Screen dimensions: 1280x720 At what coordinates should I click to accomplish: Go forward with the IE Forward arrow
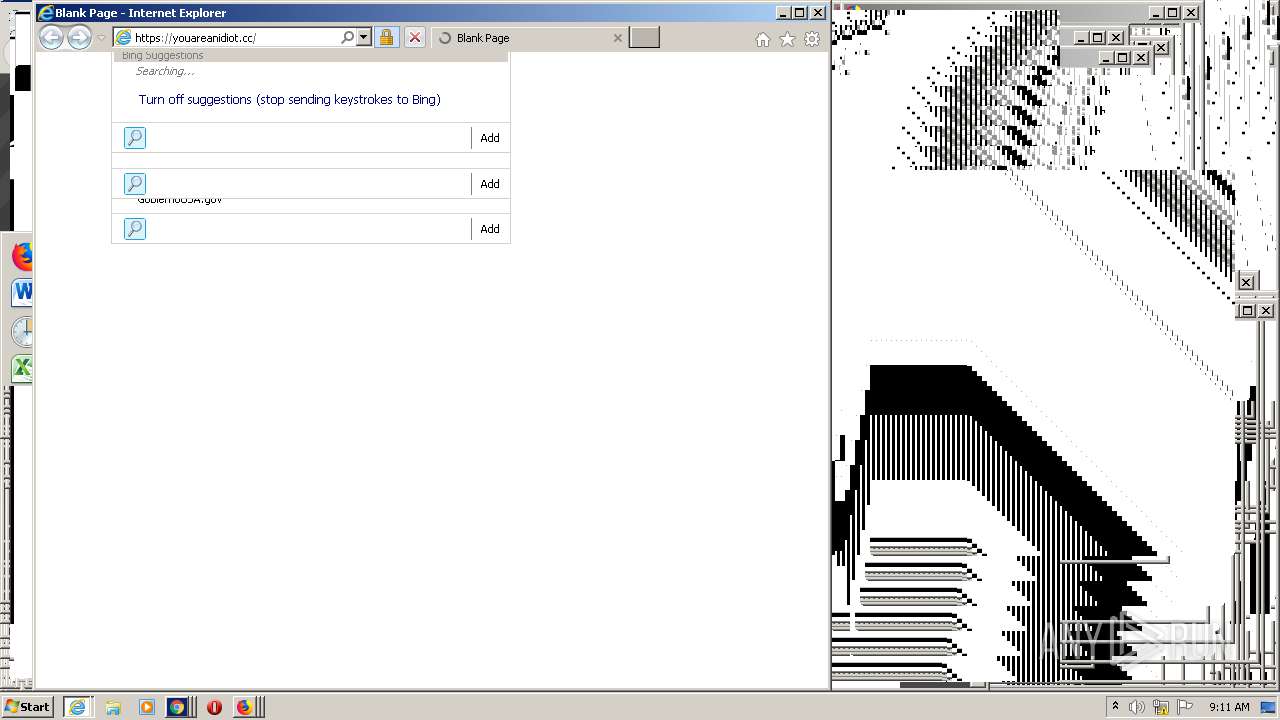point(79,38)
